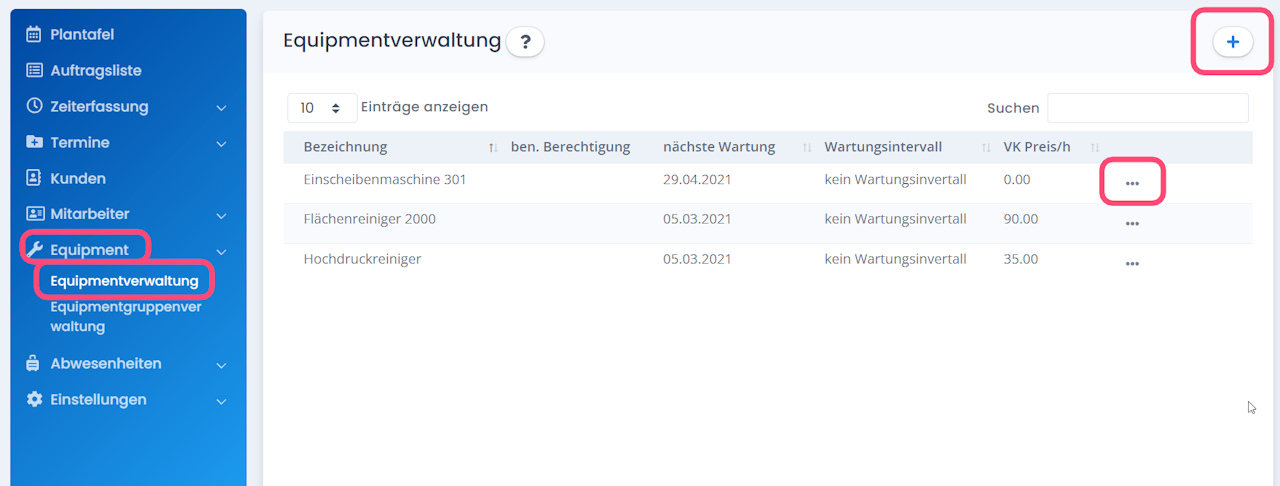Click the Auftragsliste list icon
The image size is (1280, 486).
click(x=34, y=71)
